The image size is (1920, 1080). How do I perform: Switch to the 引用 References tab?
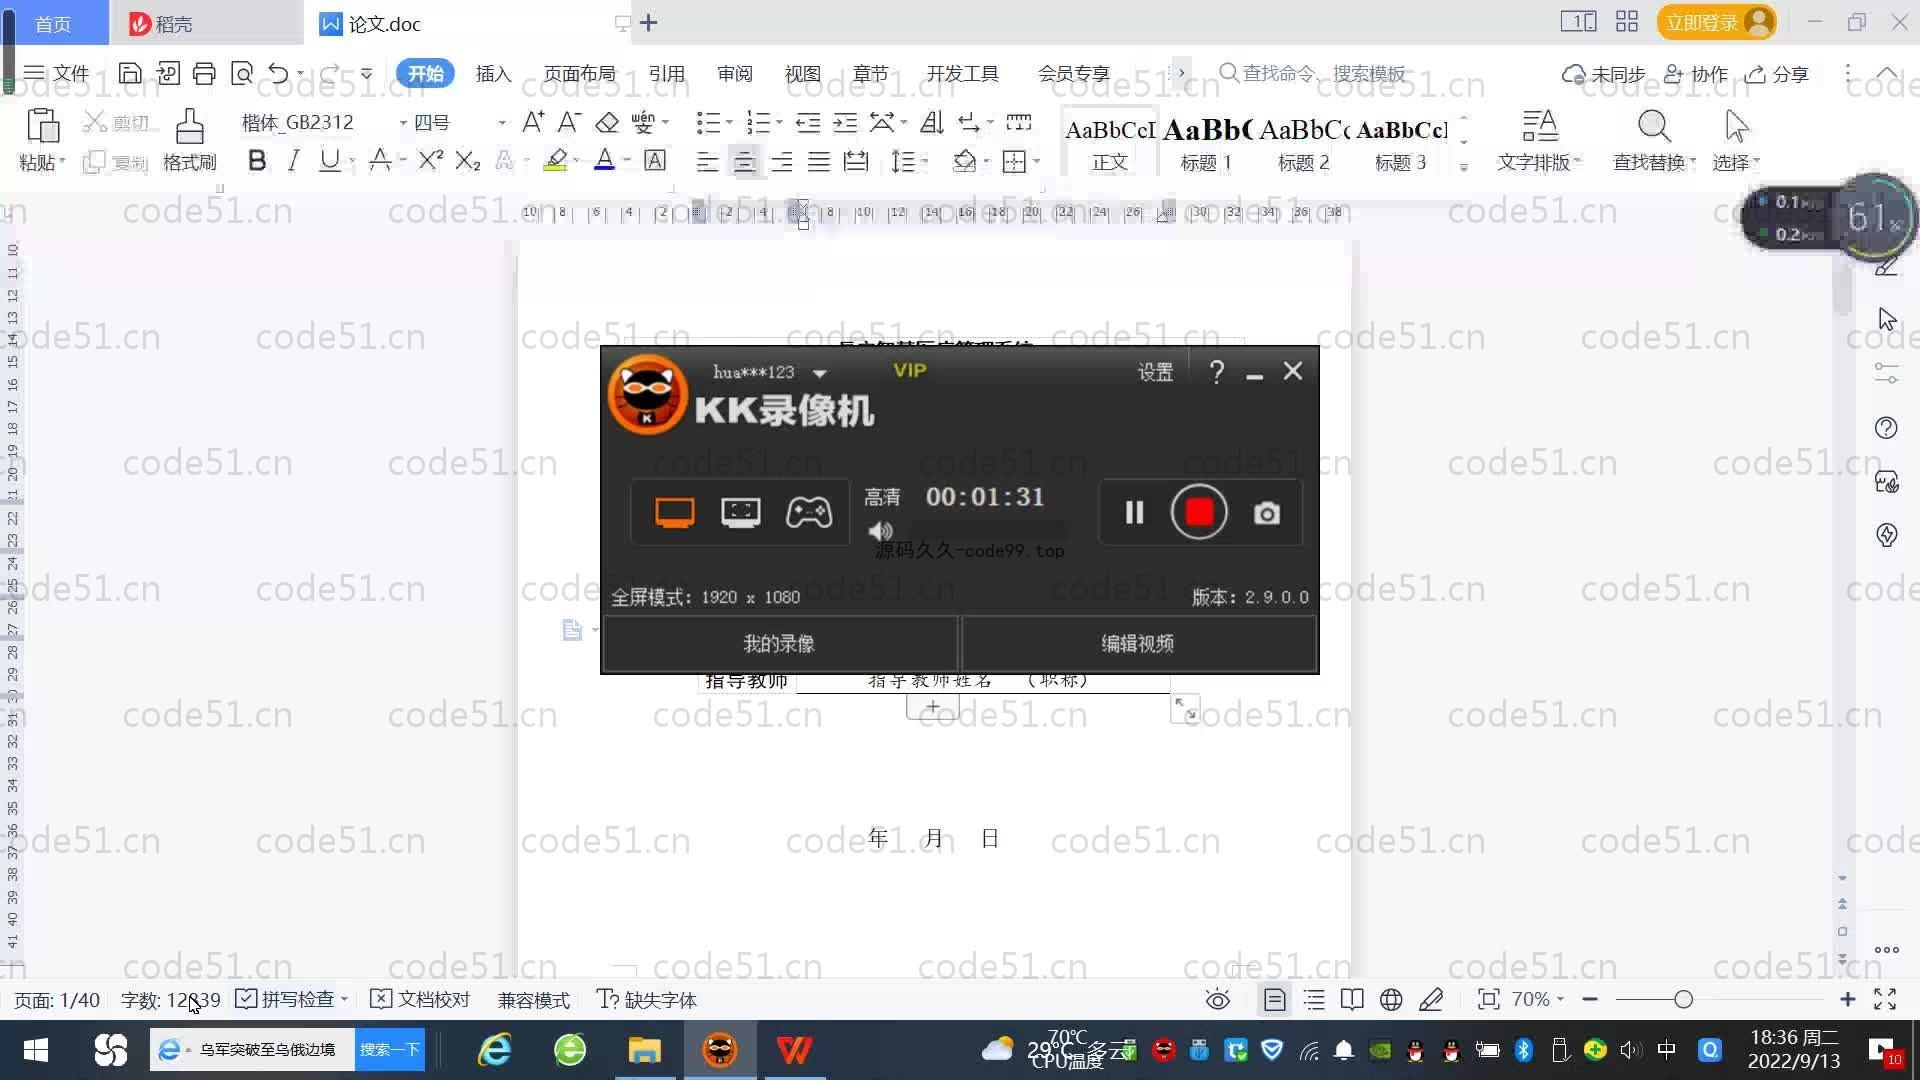click(x=666, y=74)
